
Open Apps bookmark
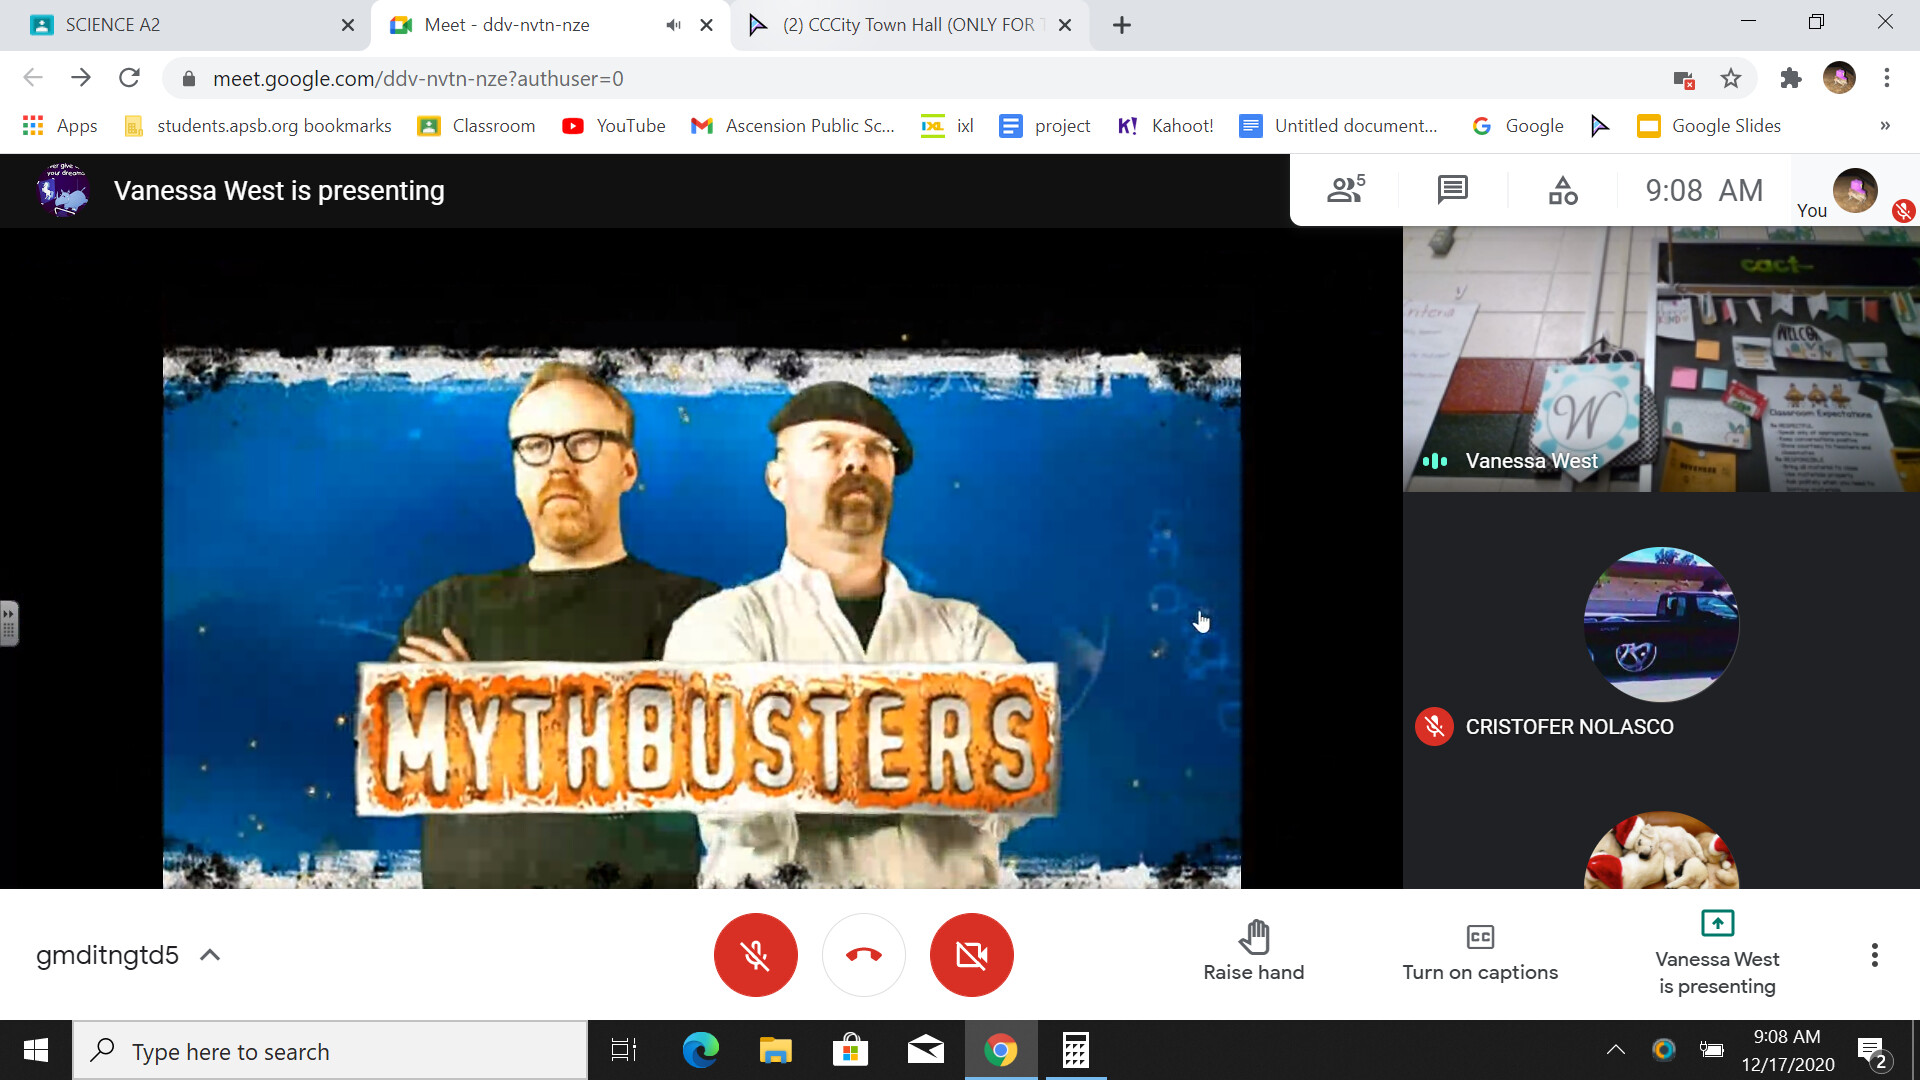click(x=60, y=126)
